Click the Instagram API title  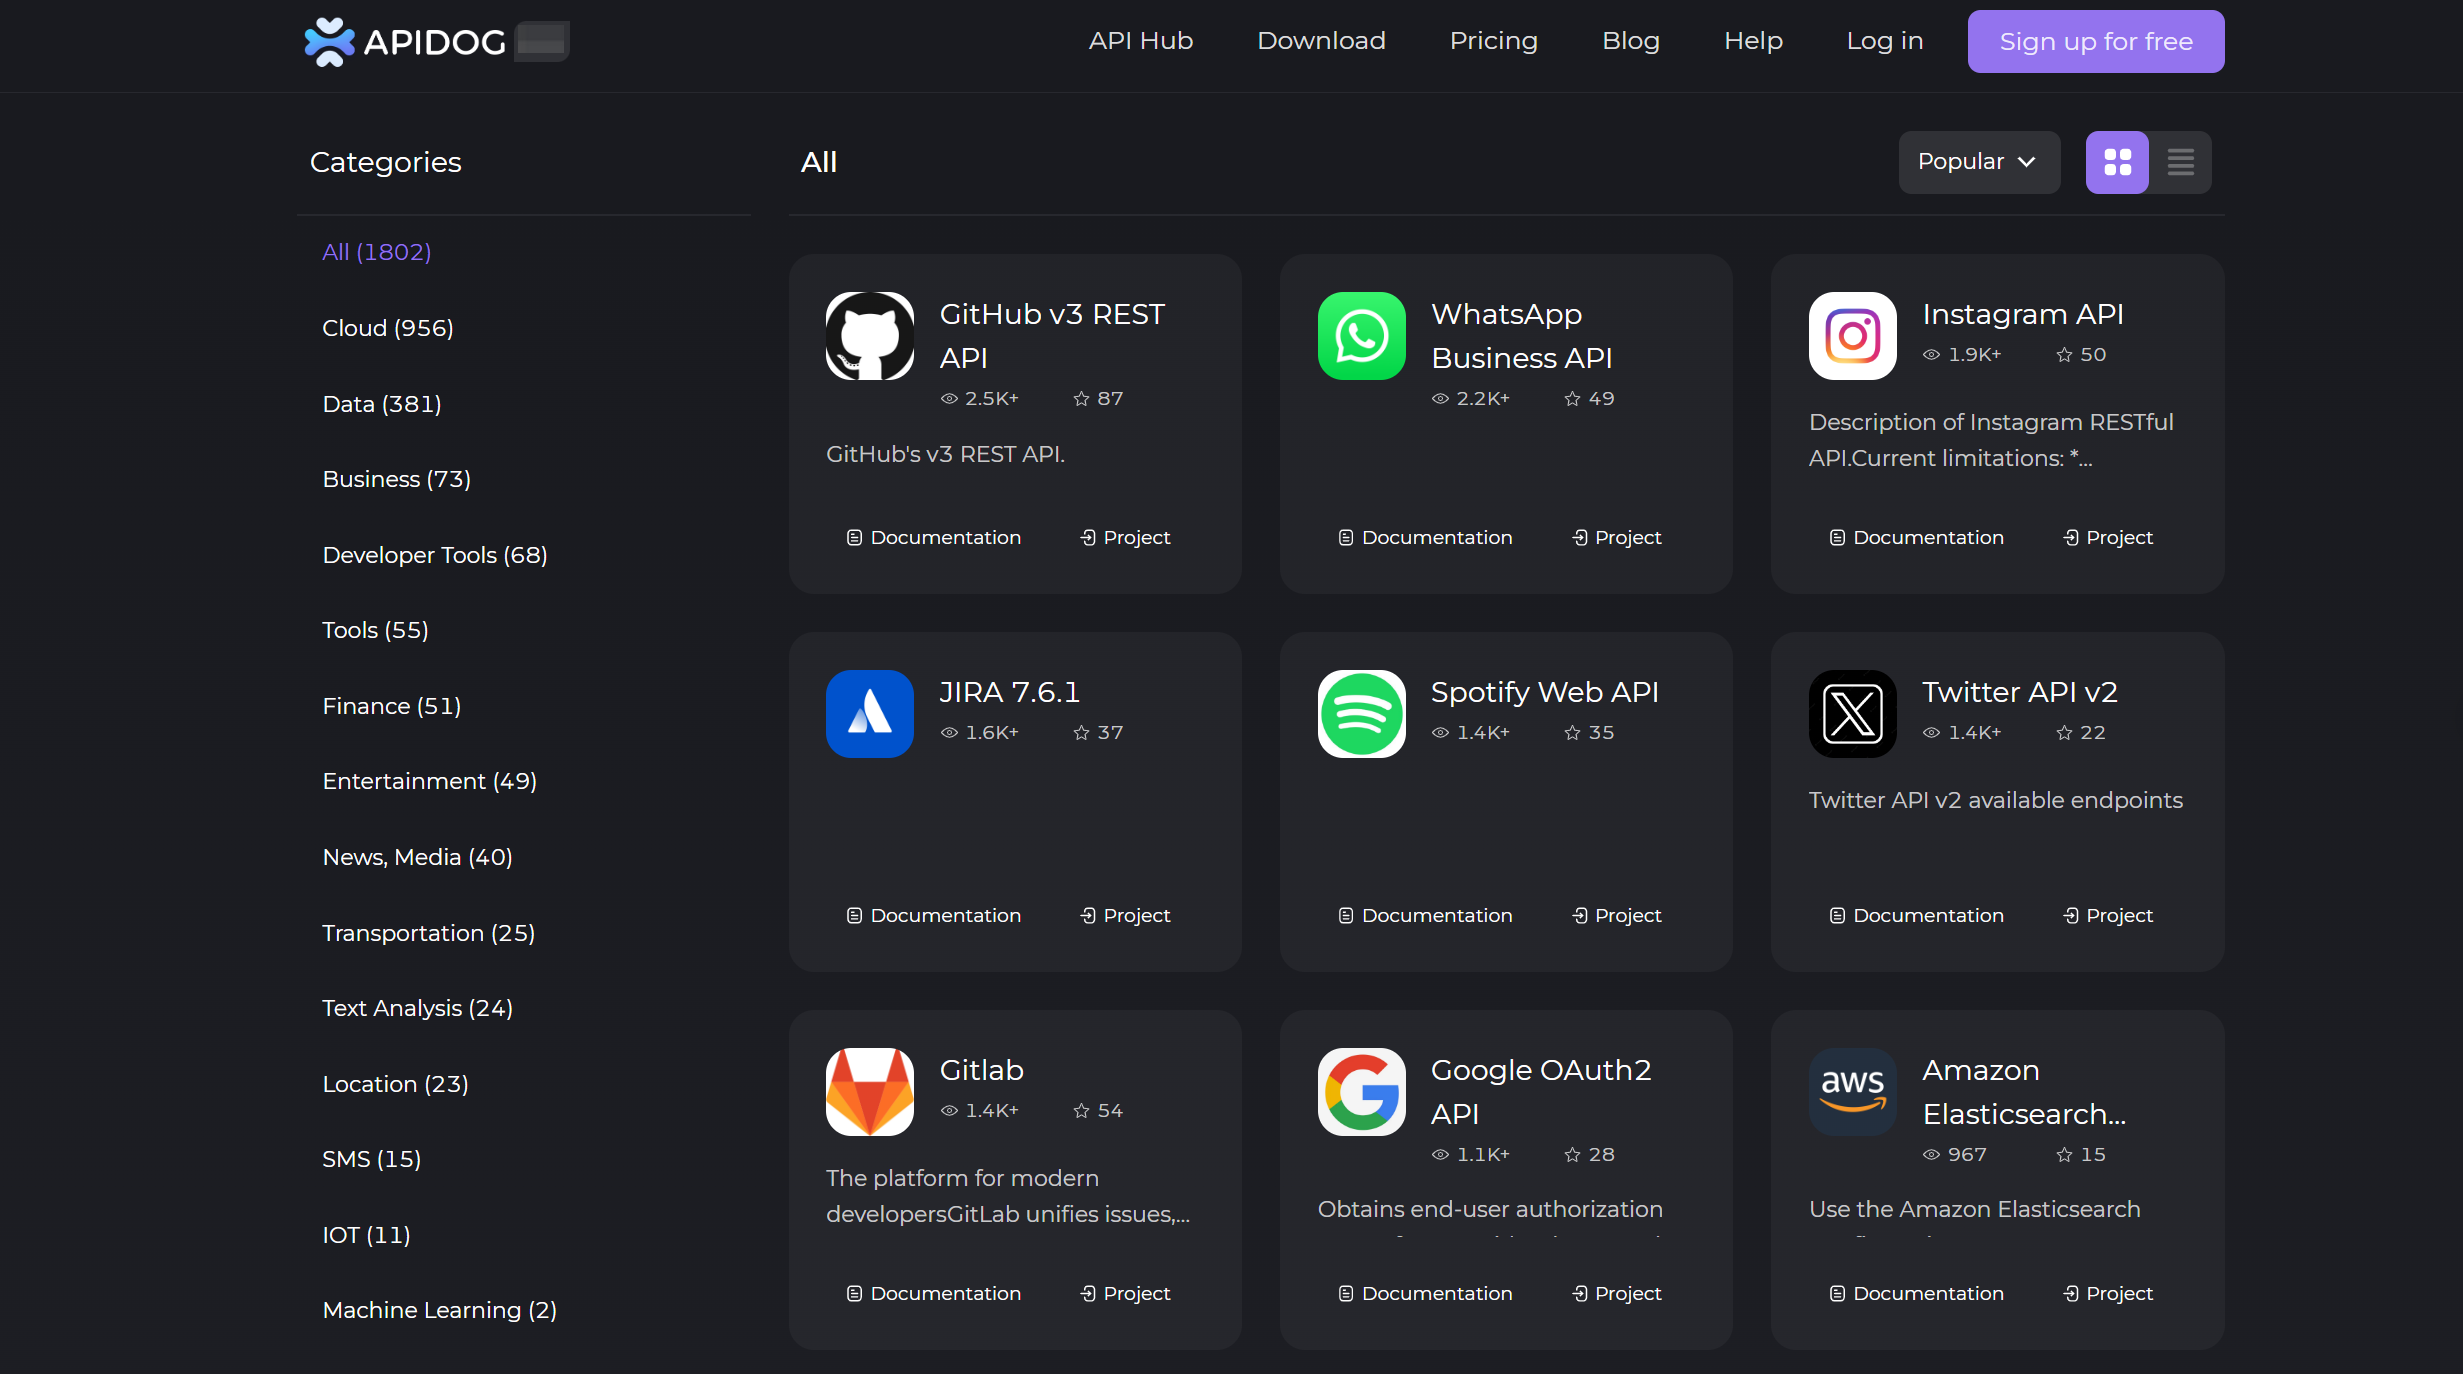2022,314
